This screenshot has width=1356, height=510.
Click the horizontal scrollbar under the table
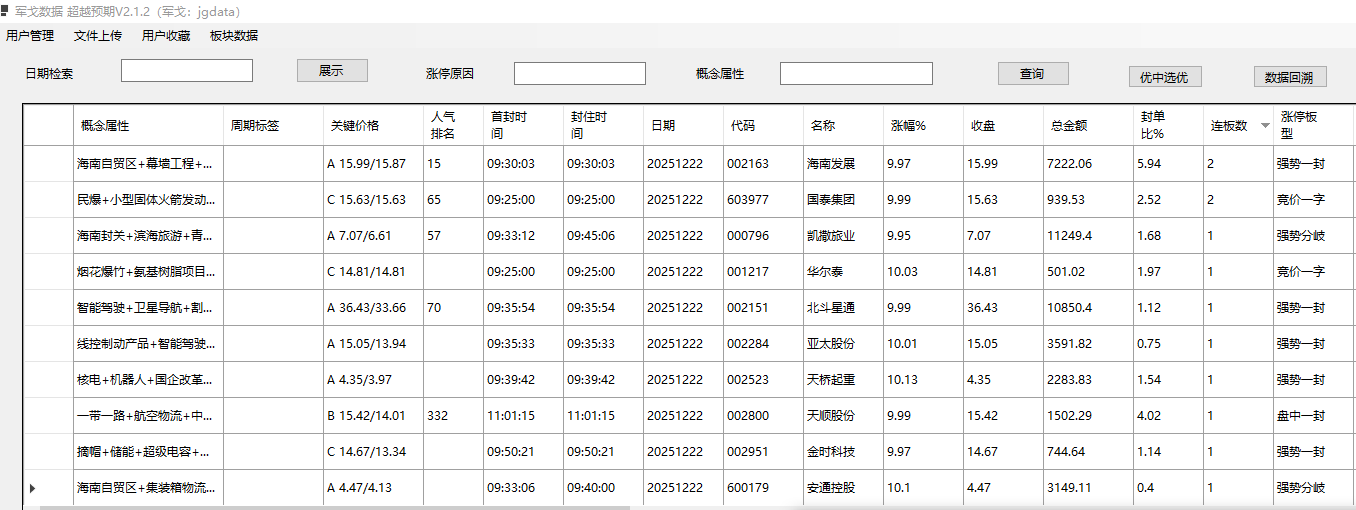335,507
